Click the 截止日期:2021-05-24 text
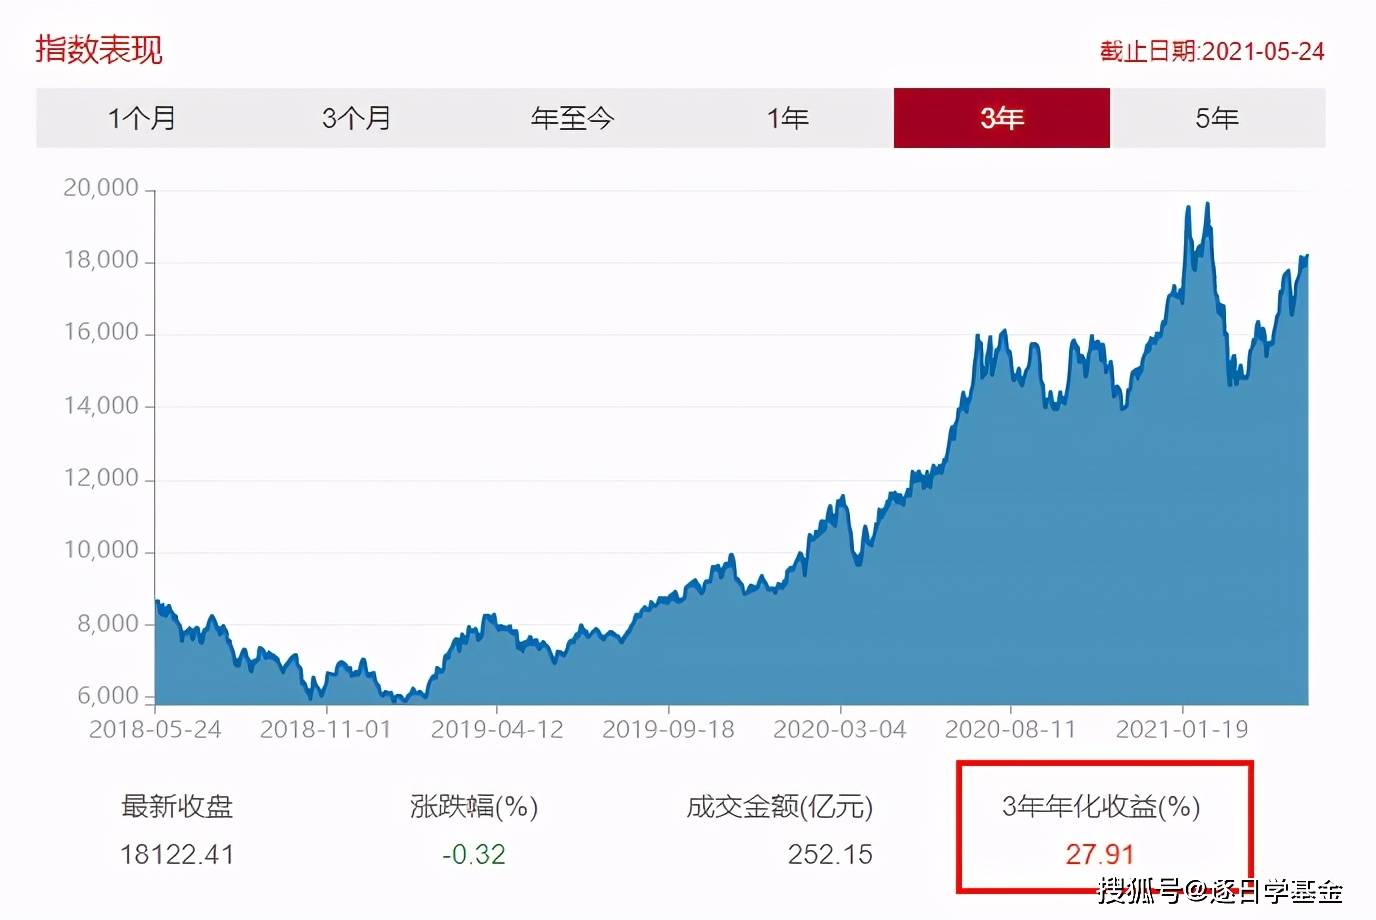 pyautogui.click(x=1212, y=51)
